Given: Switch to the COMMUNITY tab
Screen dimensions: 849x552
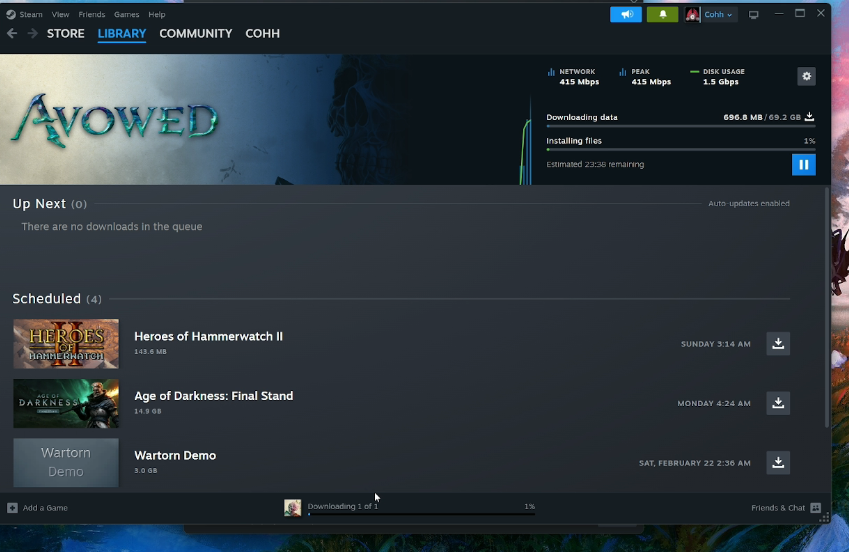Looking at the screenshot, I should (x=195, y=34).
